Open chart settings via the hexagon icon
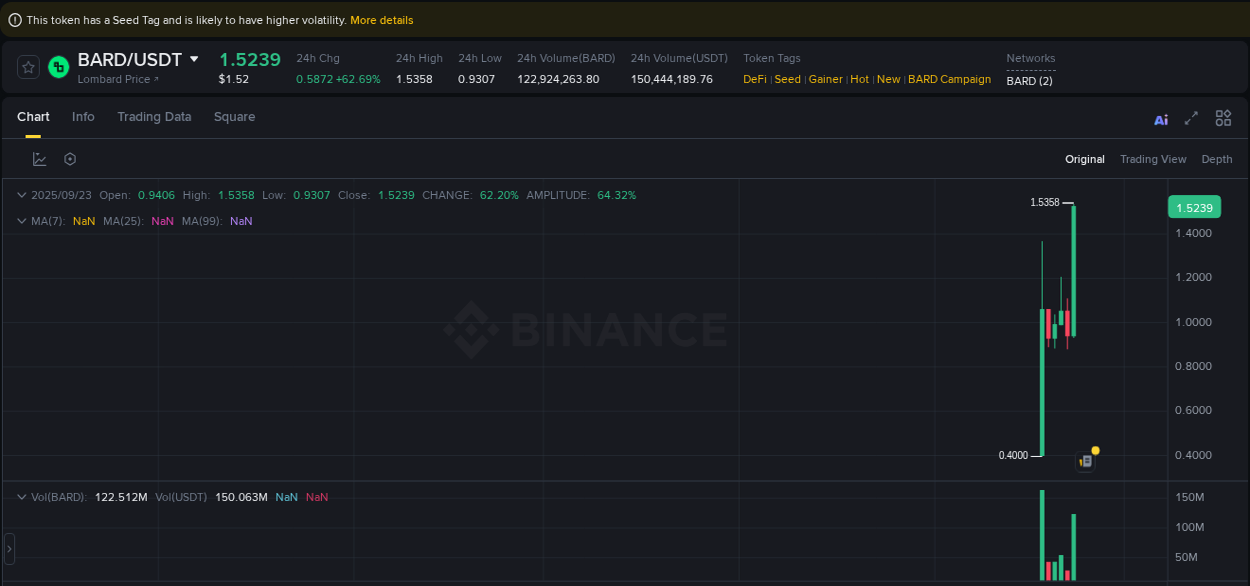This screenshot has width=1250, height=586. [69, 158]
